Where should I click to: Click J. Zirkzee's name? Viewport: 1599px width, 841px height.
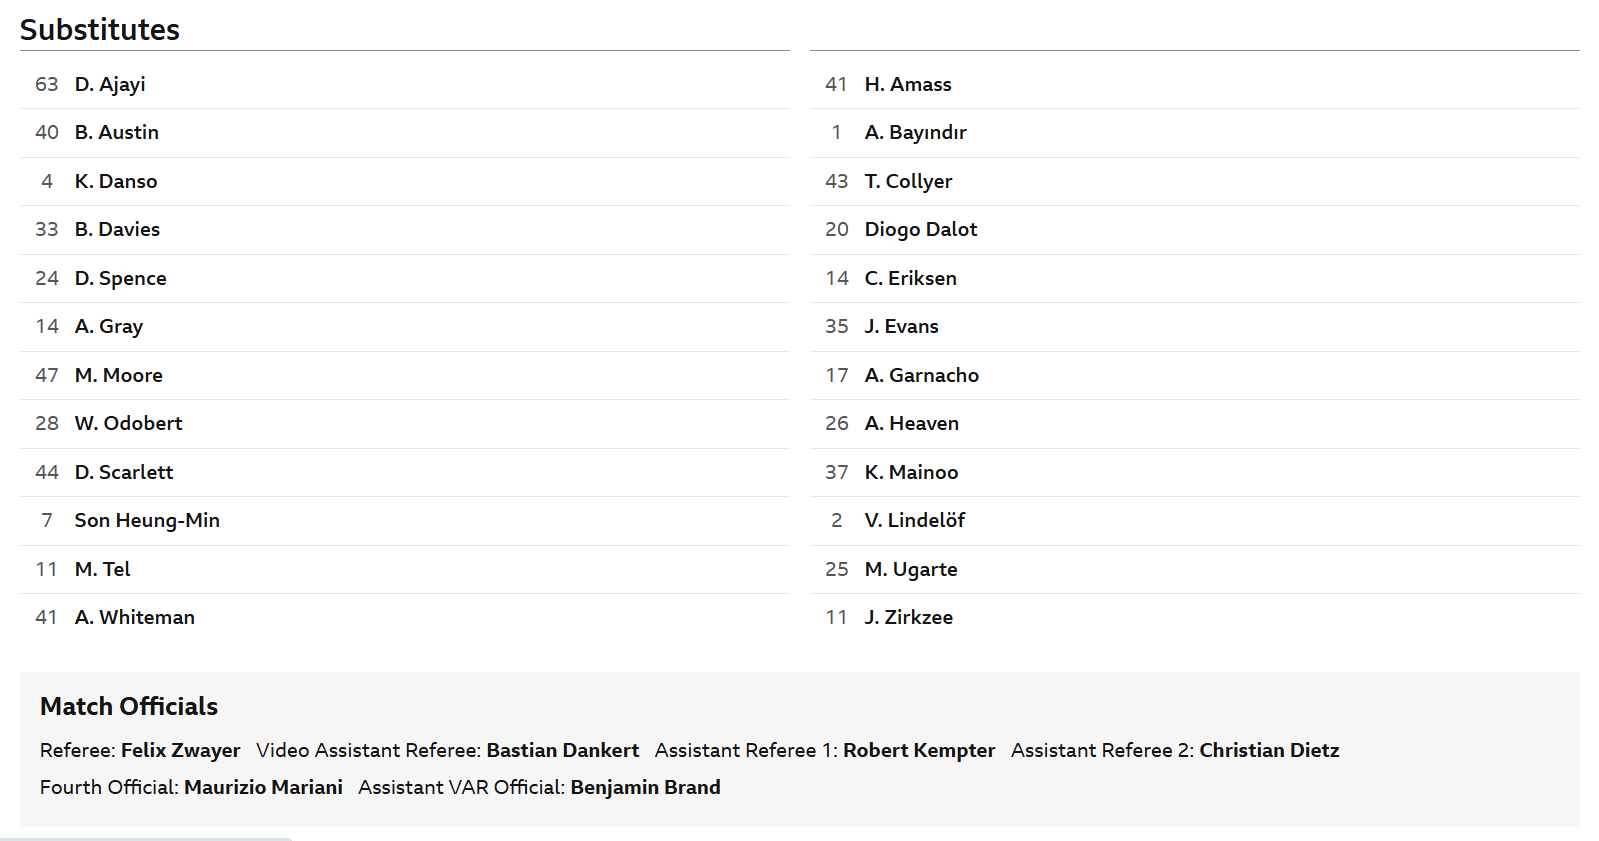[x=908, y=617]
